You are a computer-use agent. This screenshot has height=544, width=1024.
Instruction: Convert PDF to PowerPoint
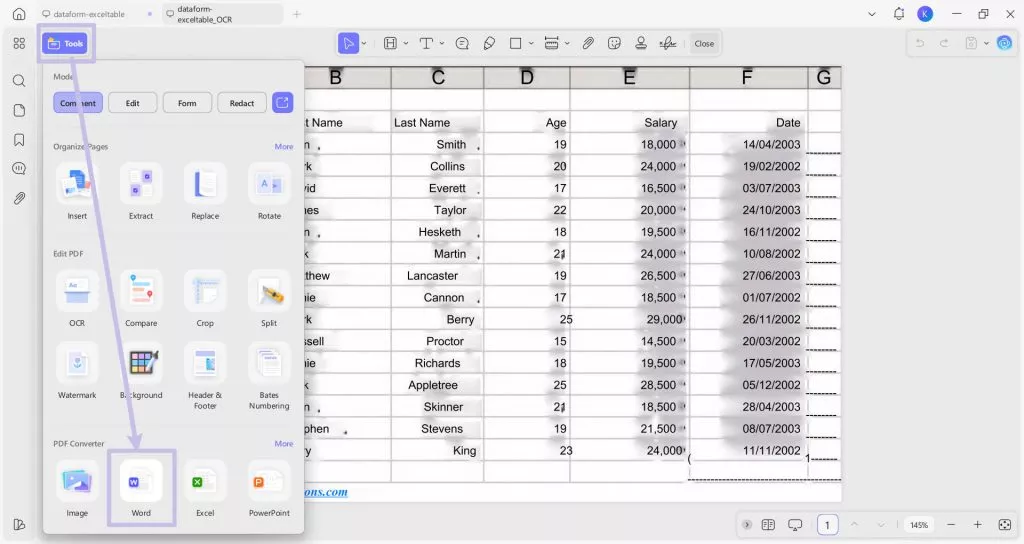tap(269, 488)
